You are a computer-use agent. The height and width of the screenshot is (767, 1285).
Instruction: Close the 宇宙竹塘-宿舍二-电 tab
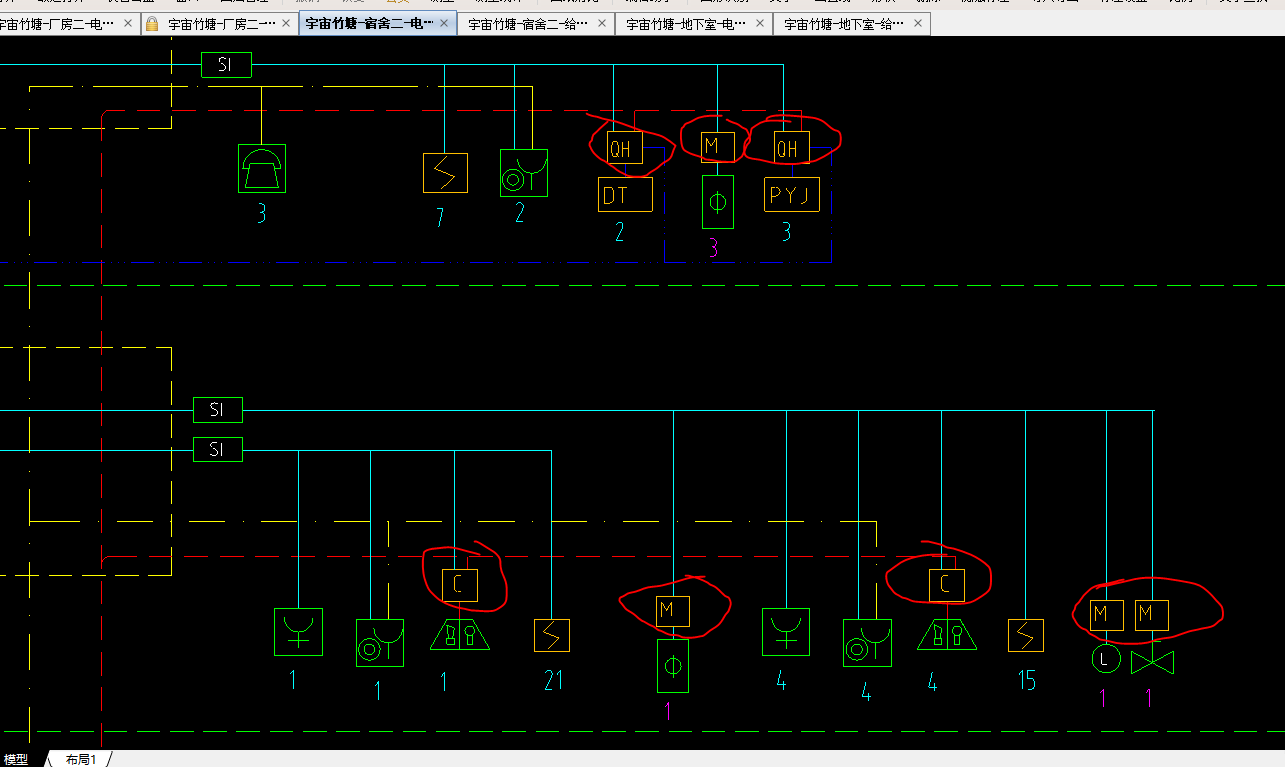[444, 23]
